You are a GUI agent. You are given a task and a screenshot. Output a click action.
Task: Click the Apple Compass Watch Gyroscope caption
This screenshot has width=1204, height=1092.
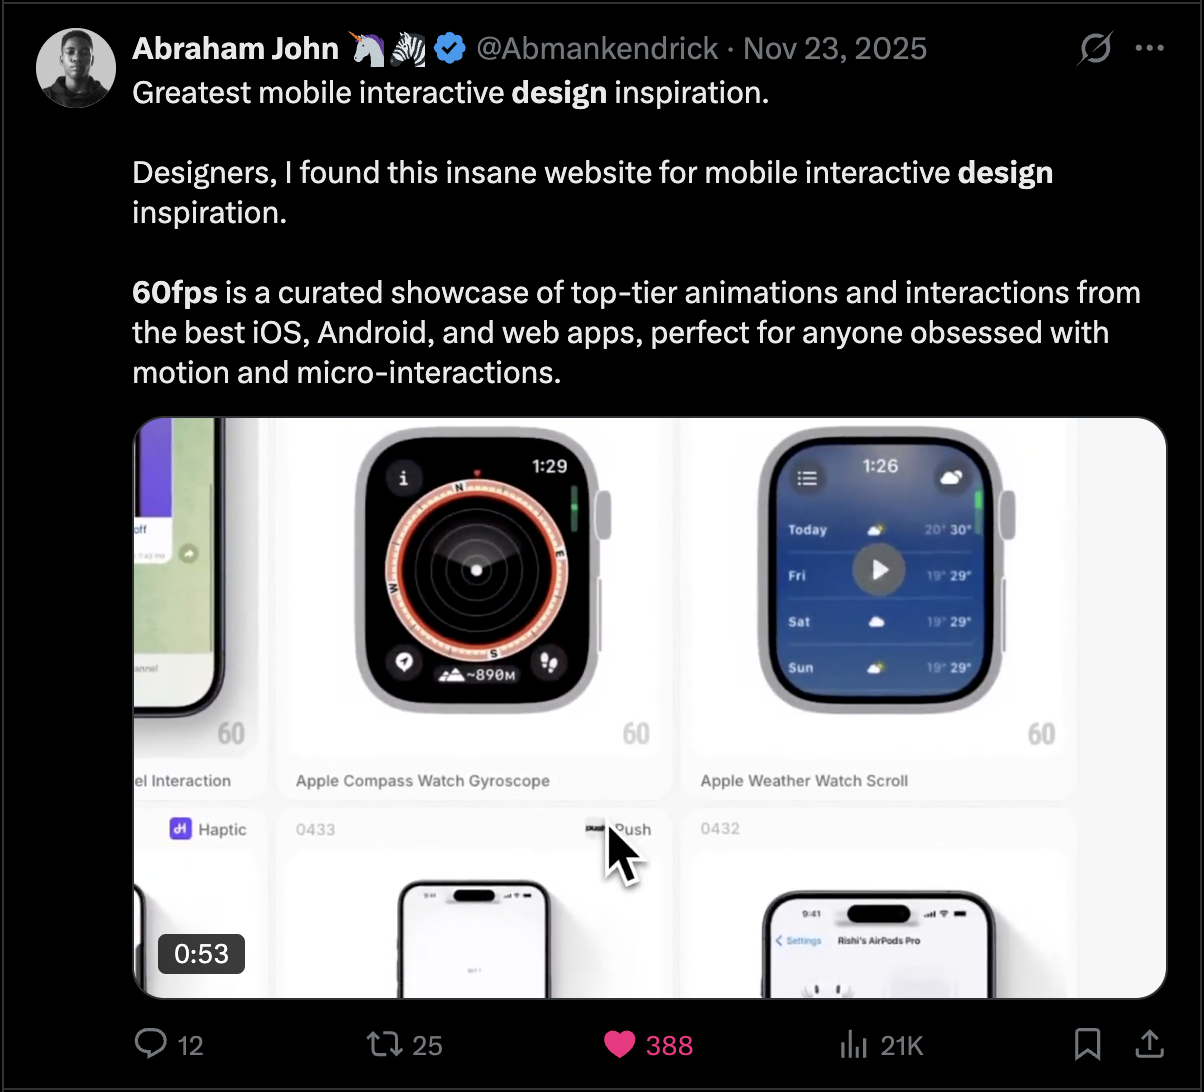[423, 781]
